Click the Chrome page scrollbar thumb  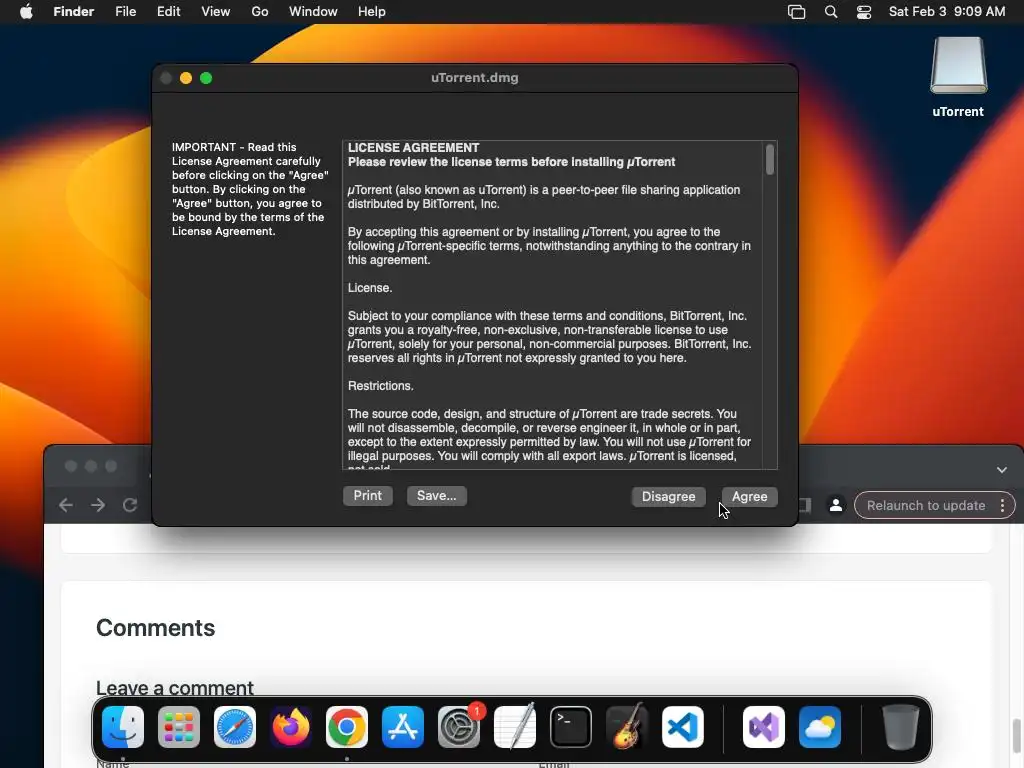pos(1016,735)
